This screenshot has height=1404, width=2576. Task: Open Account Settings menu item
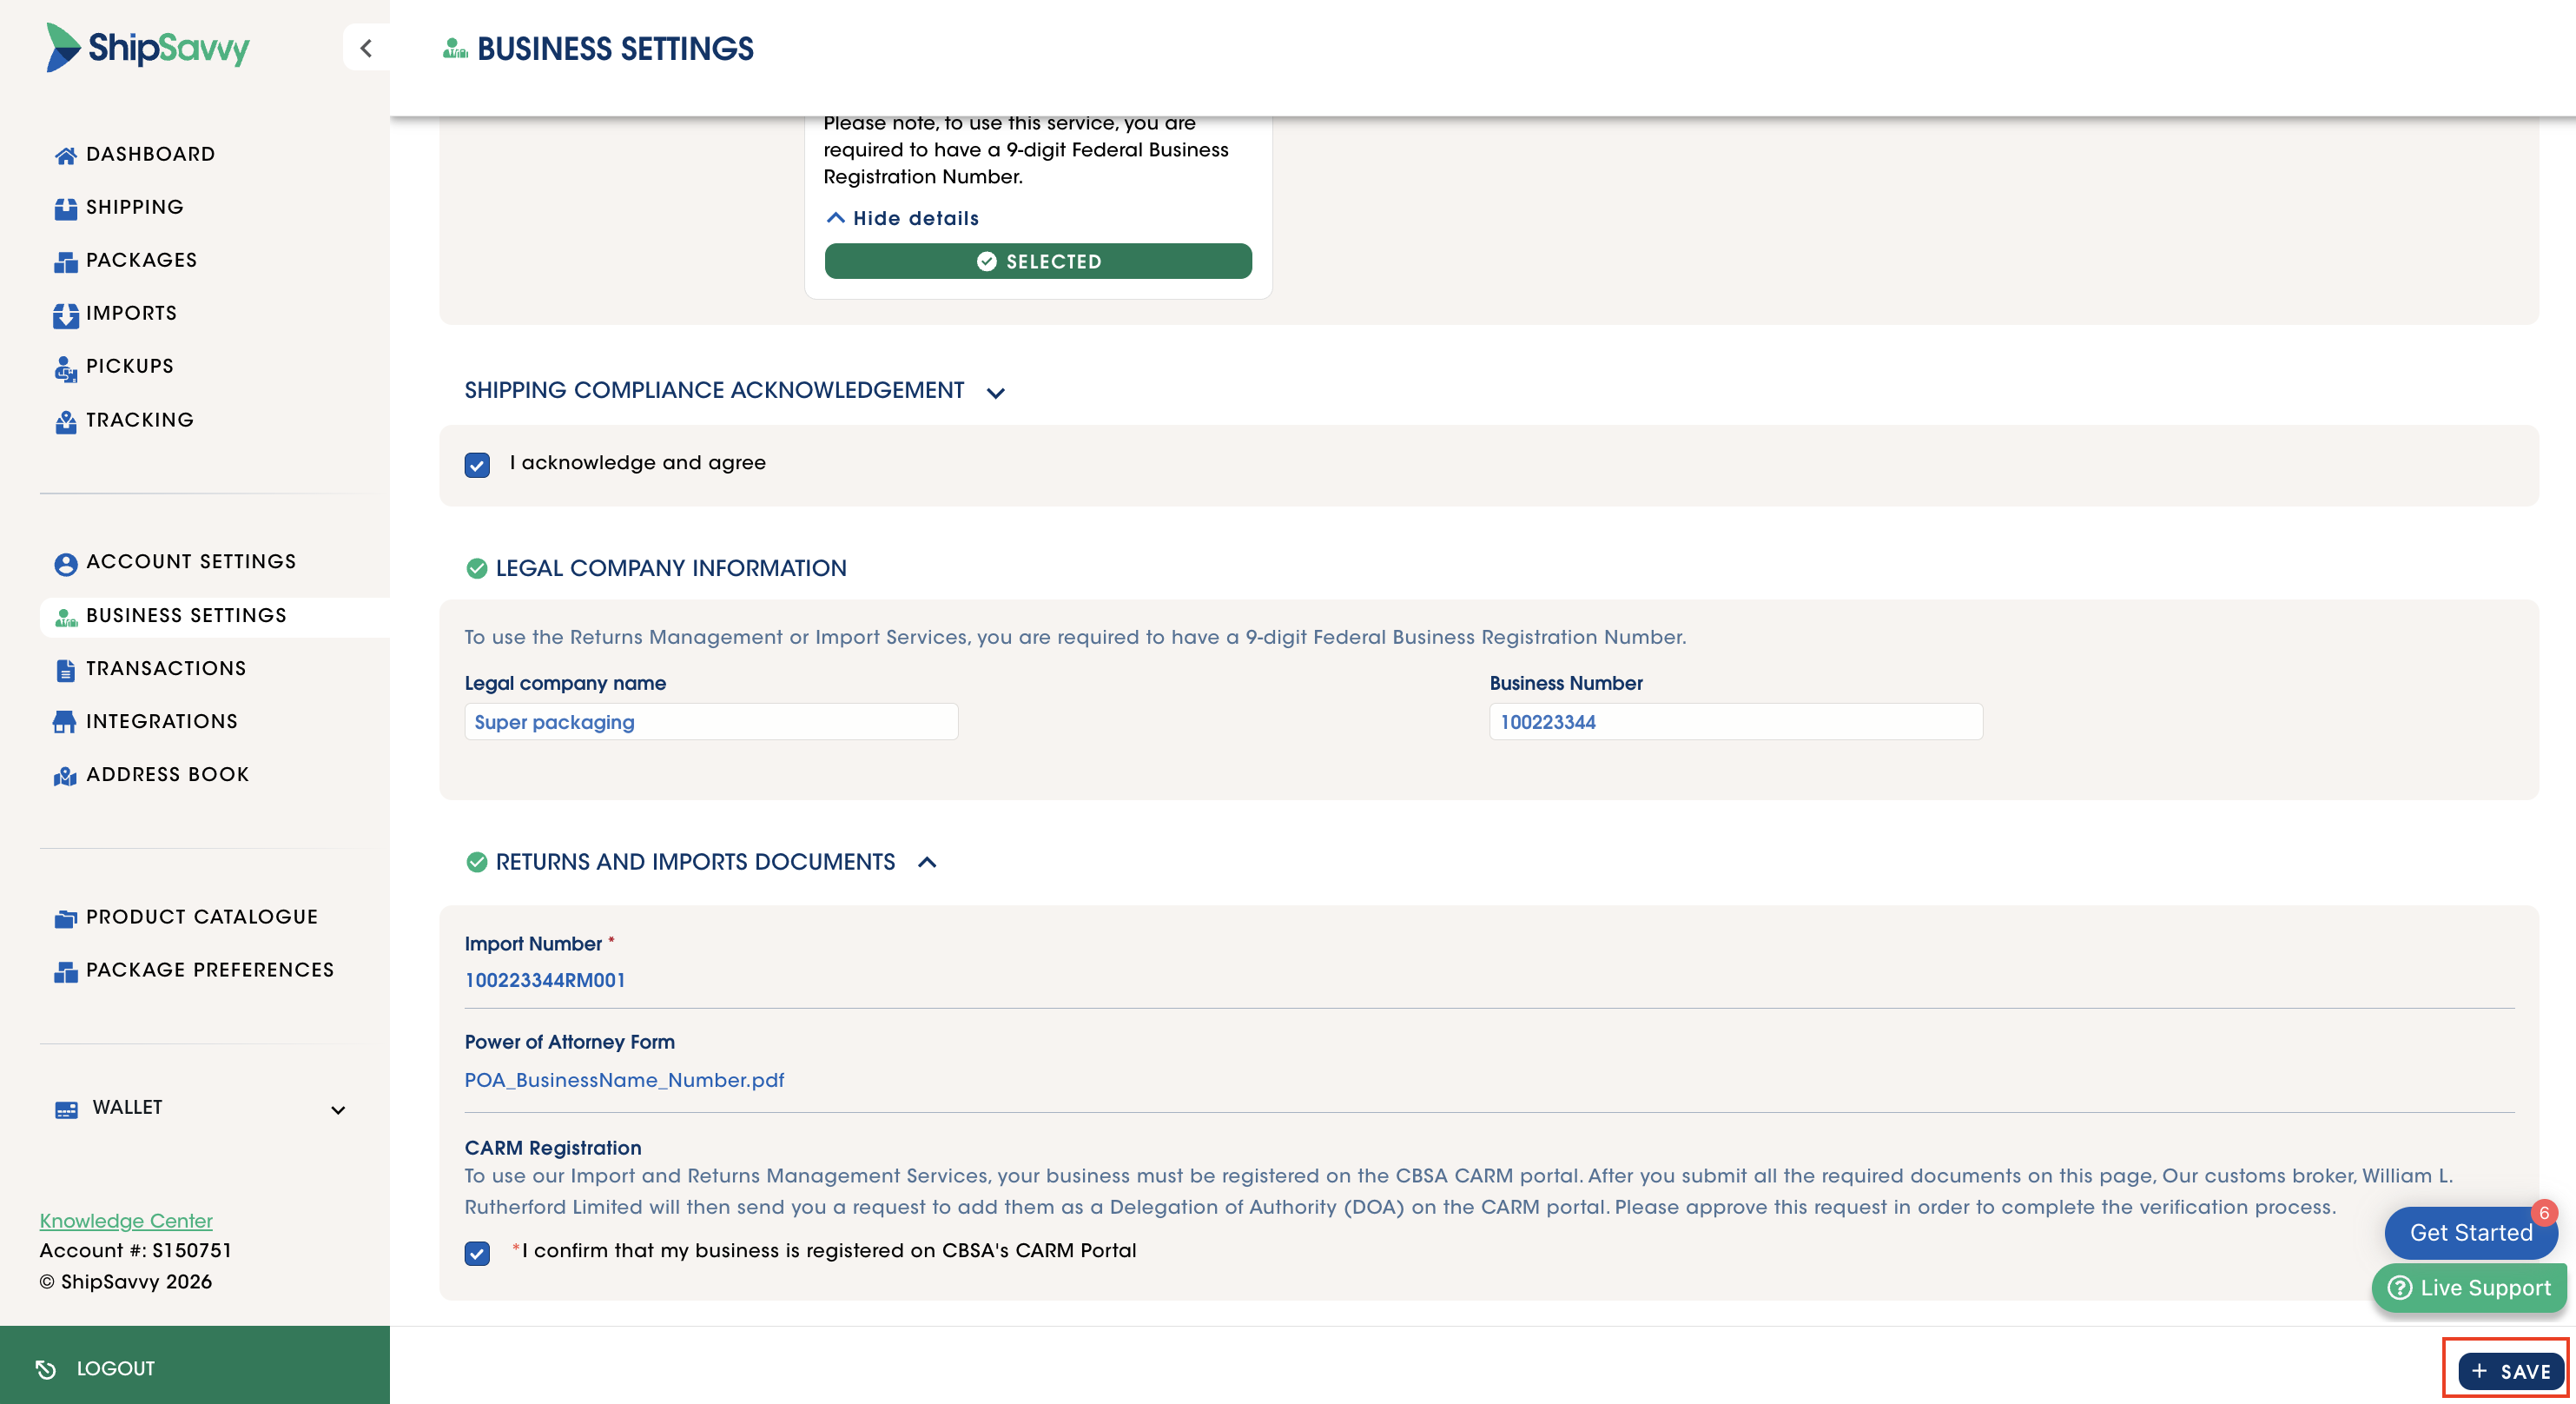click(190, 562)
